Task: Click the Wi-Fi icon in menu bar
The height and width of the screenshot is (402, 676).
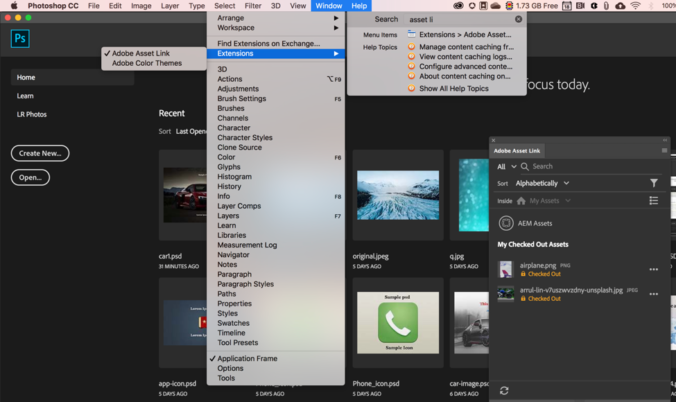Action: (635, 6)
